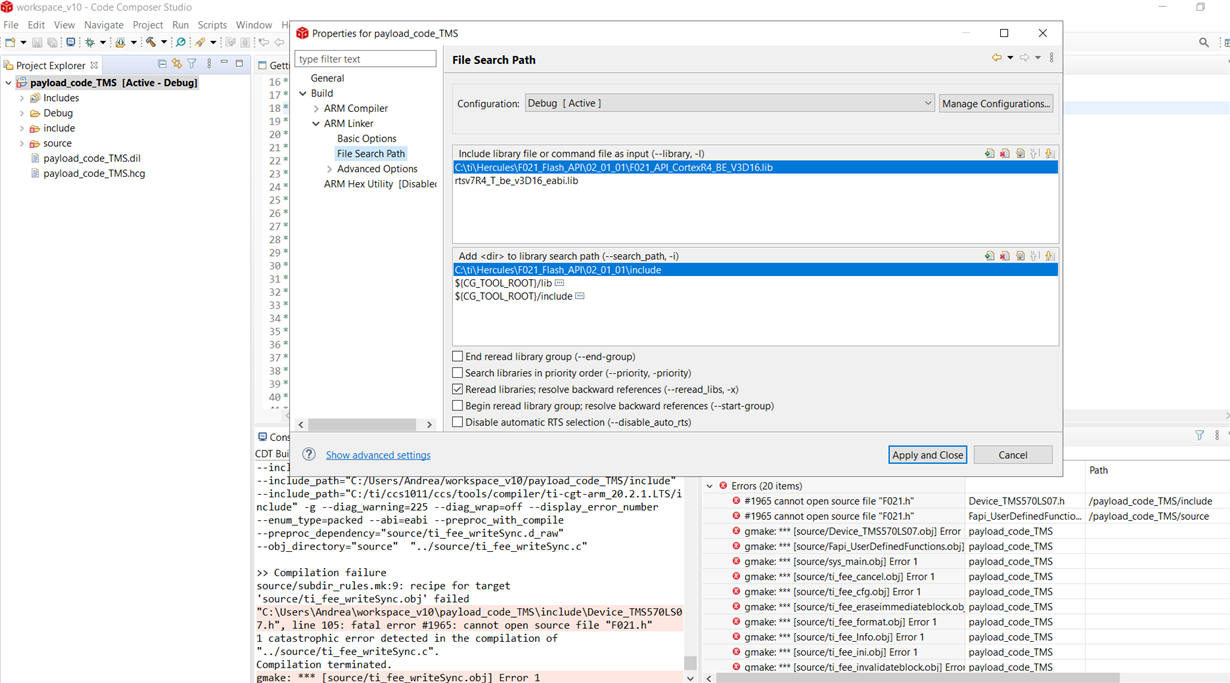Collapse the Errors (20 items) group
Viewport: 1230px width, 683px height.
click(710, 486)
